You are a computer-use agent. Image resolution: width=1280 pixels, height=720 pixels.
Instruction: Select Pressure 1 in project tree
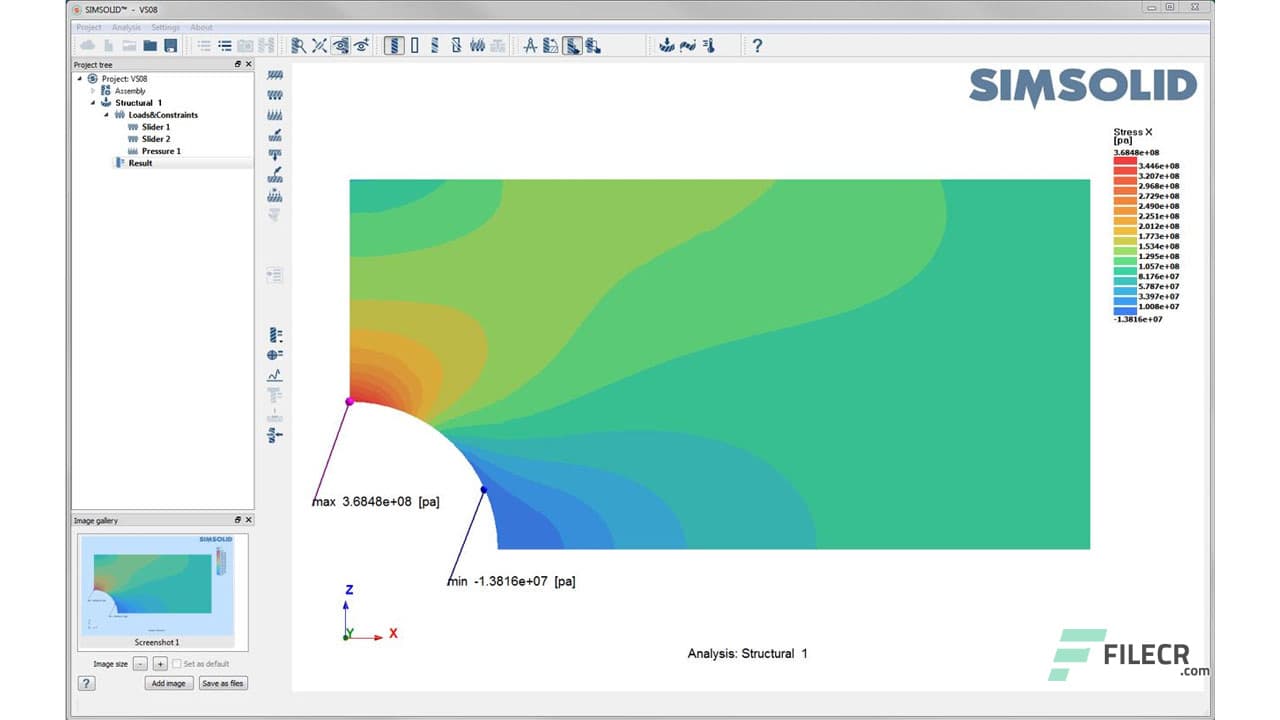coord(161,151)
